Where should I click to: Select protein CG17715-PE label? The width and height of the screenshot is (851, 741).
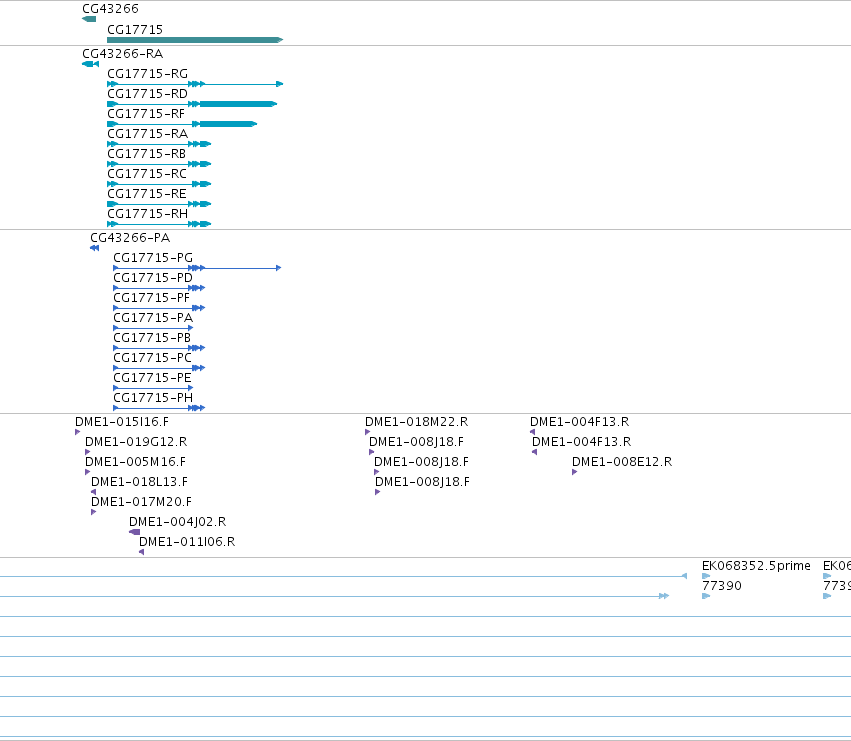[x=152, y=378]
